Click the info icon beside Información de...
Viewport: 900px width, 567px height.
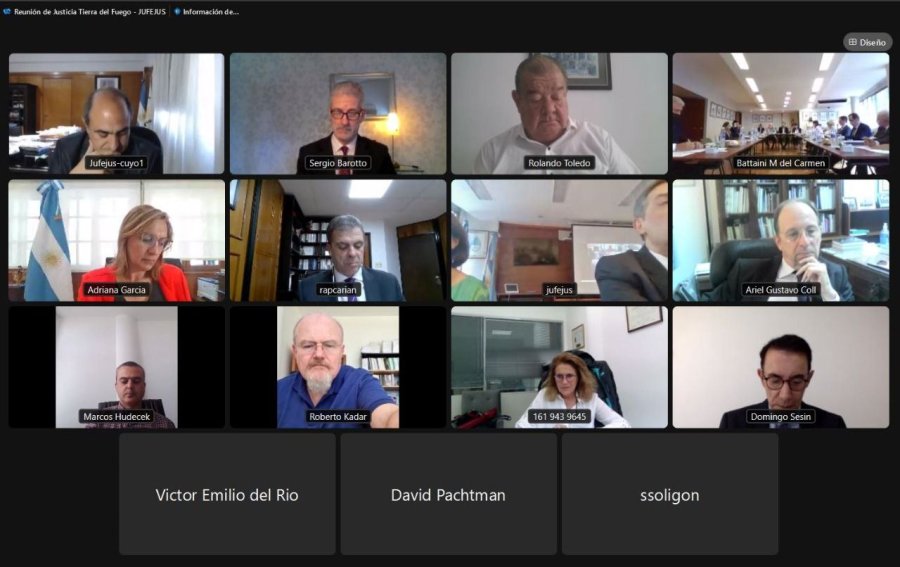(177, 11)
